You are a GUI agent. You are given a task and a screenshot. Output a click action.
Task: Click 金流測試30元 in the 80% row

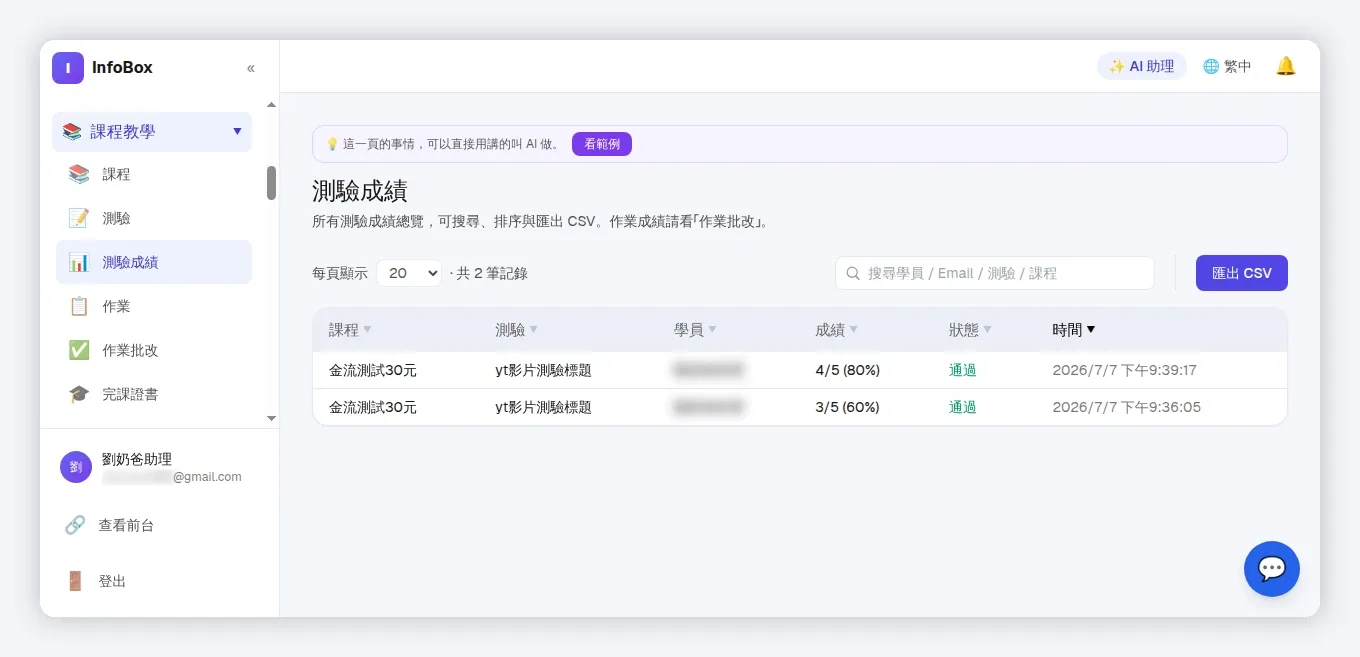point(373,370)
